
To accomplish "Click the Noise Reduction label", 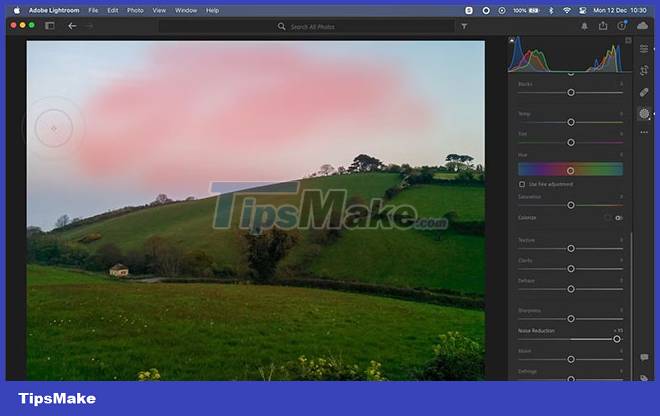I will click(536, 331).
